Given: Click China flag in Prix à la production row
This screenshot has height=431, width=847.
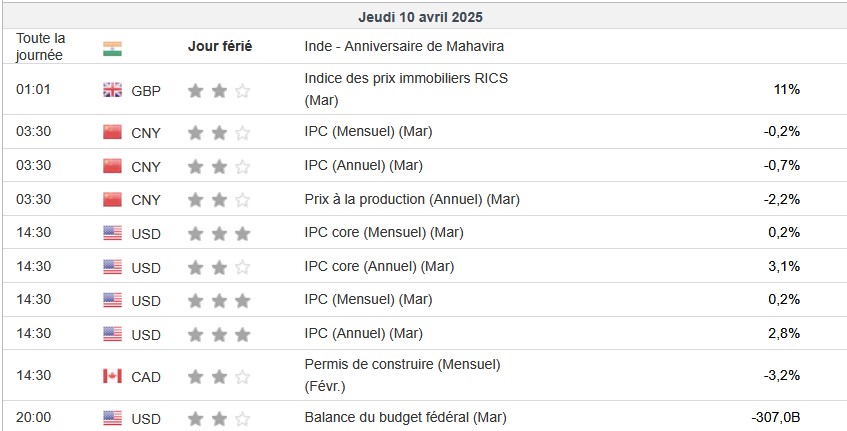Looking at the screenshot, I should click(x=112, y=199).
